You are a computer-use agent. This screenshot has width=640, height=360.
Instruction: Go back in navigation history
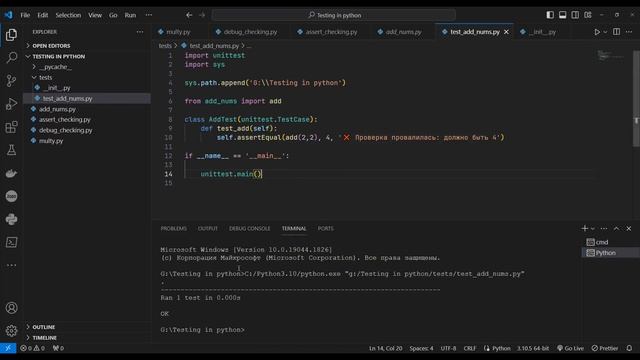tap(189, 15)
